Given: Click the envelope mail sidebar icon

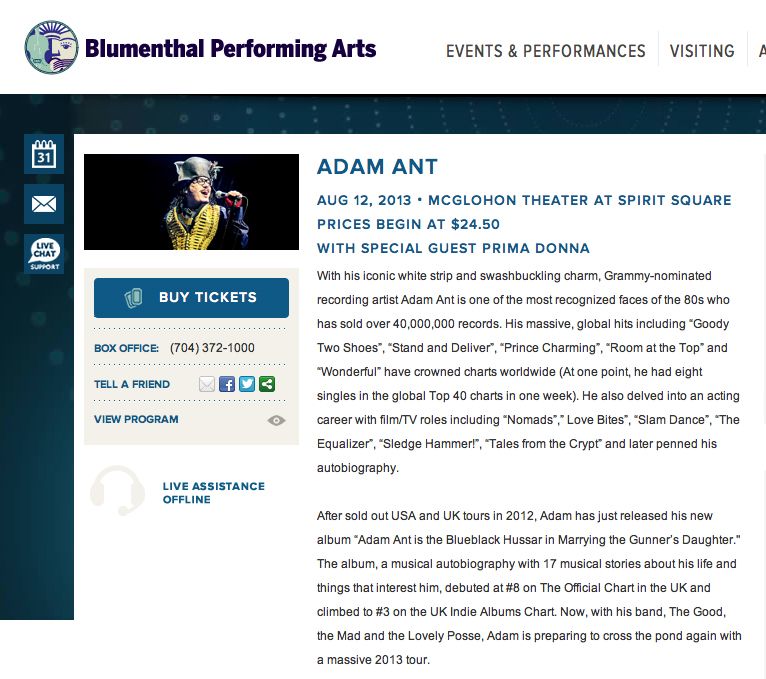Looking at the screenshot, I should pos(44,204).
